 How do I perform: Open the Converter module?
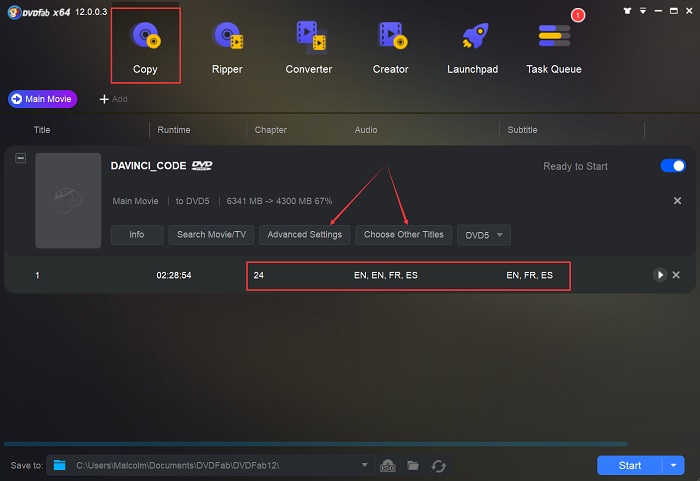(309, 48)
